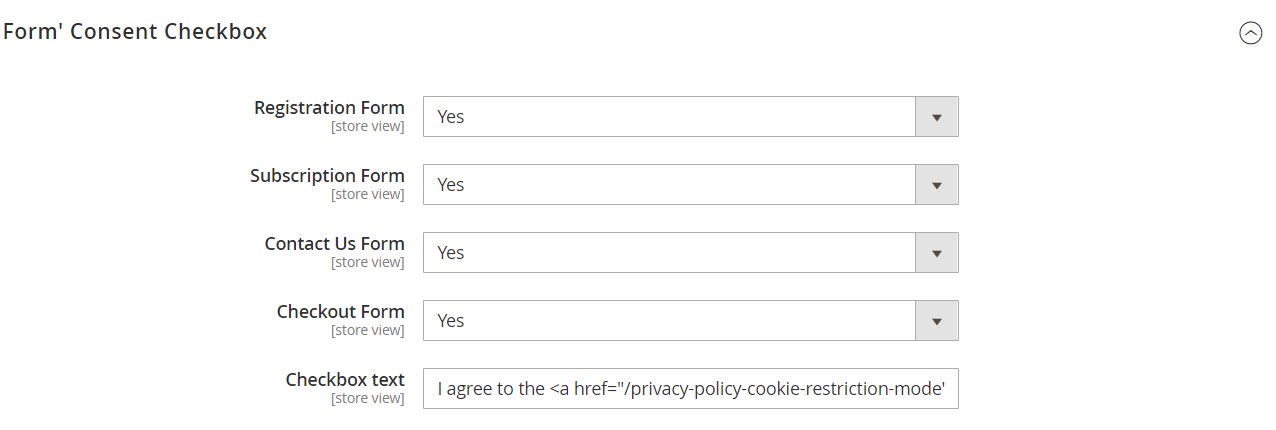The height and width of the screenshot is (430, 1276).
Task: Click the Registration Form label
Action: coord(329,108)
